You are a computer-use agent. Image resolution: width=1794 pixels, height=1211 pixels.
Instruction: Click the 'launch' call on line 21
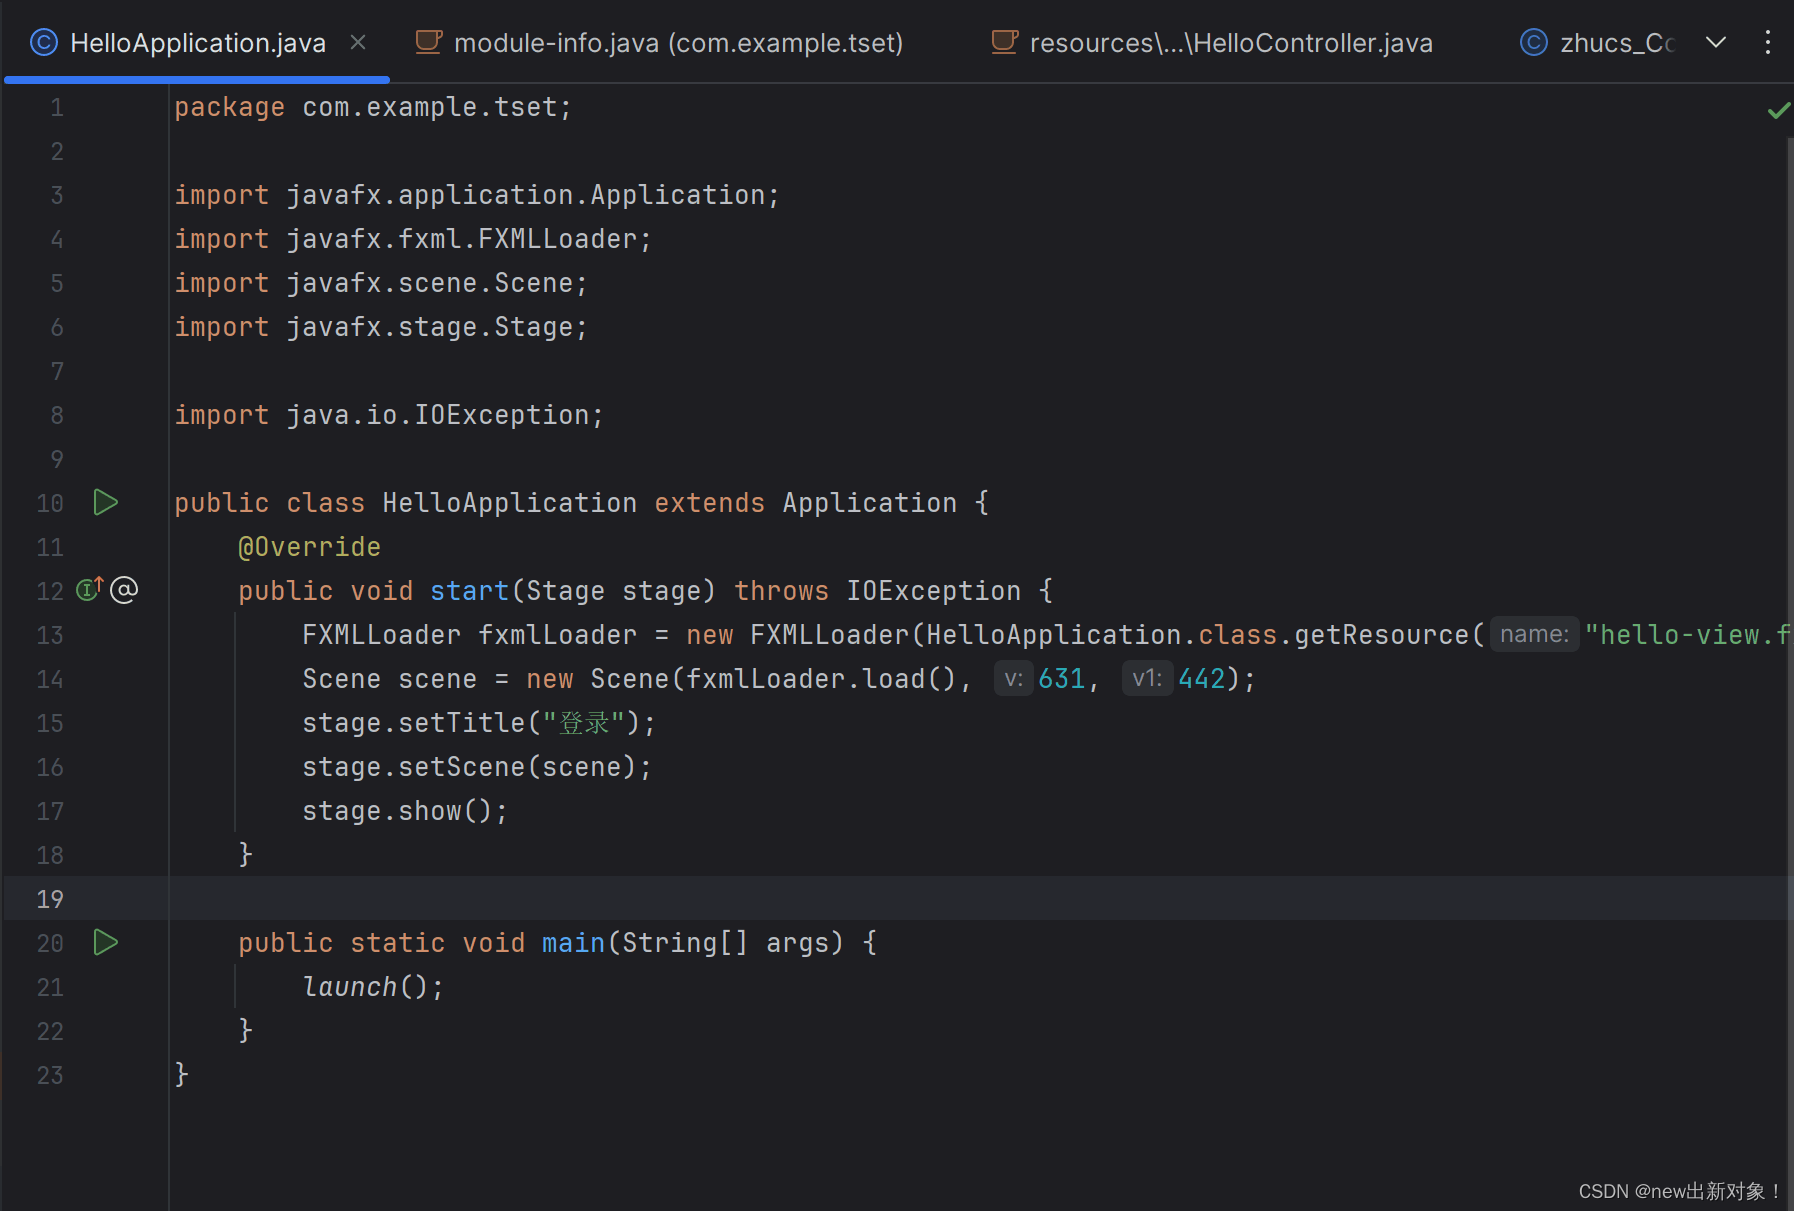(x=349, y=987)
